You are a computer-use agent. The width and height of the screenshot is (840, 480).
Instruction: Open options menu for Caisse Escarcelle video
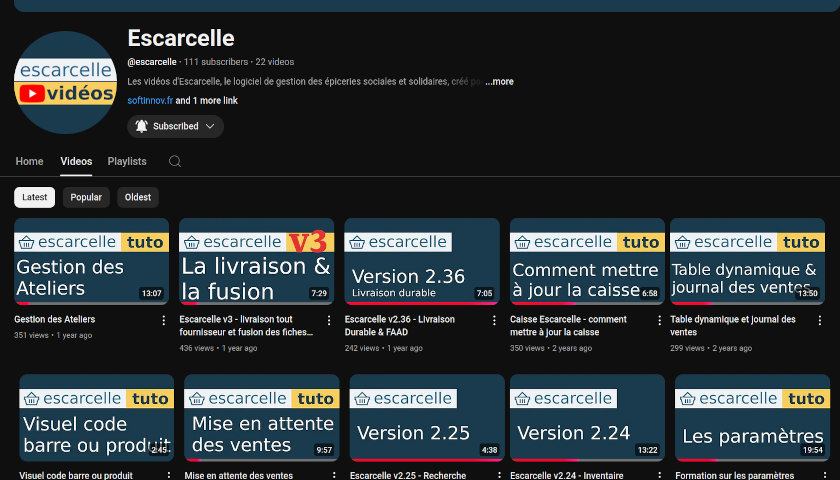(659, 320)
